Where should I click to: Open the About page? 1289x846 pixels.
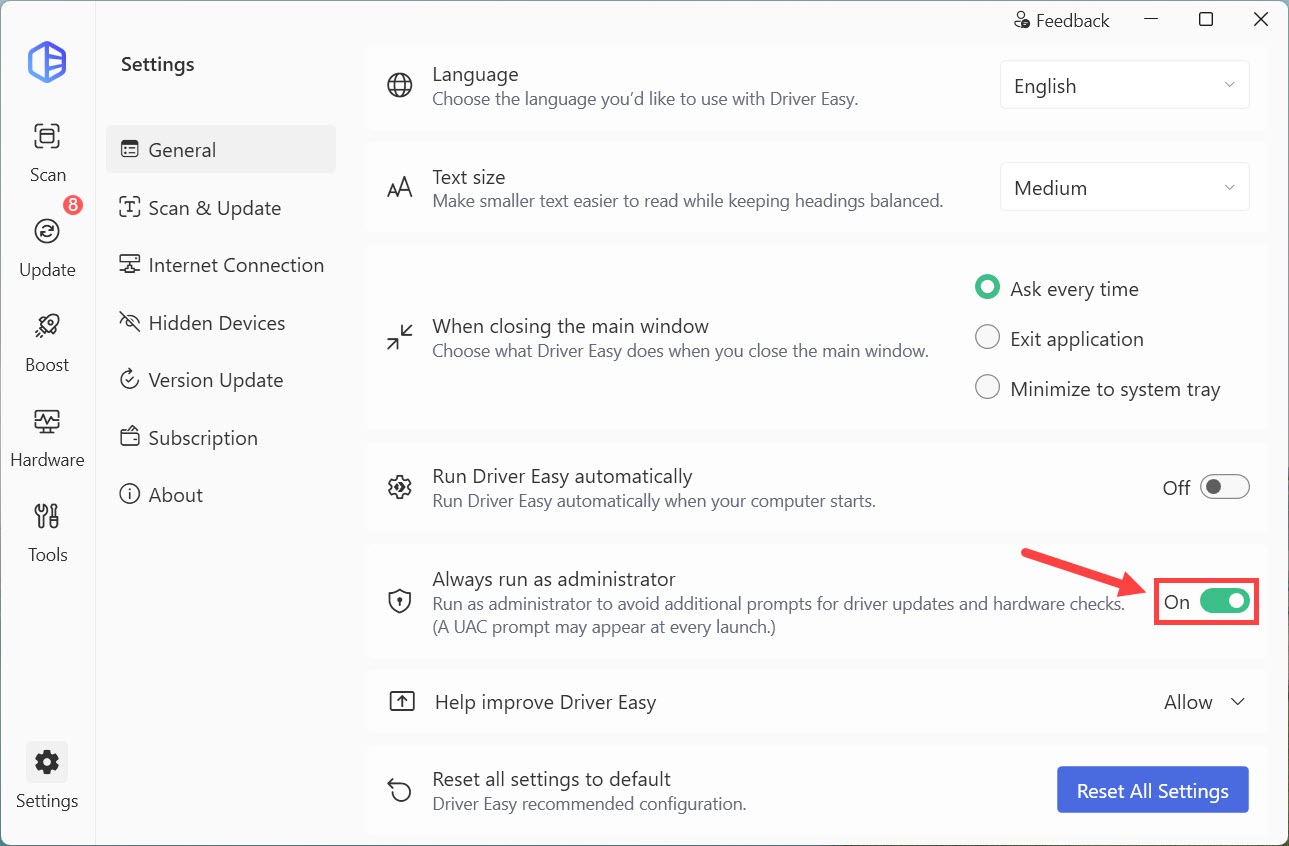coord(221,495)
